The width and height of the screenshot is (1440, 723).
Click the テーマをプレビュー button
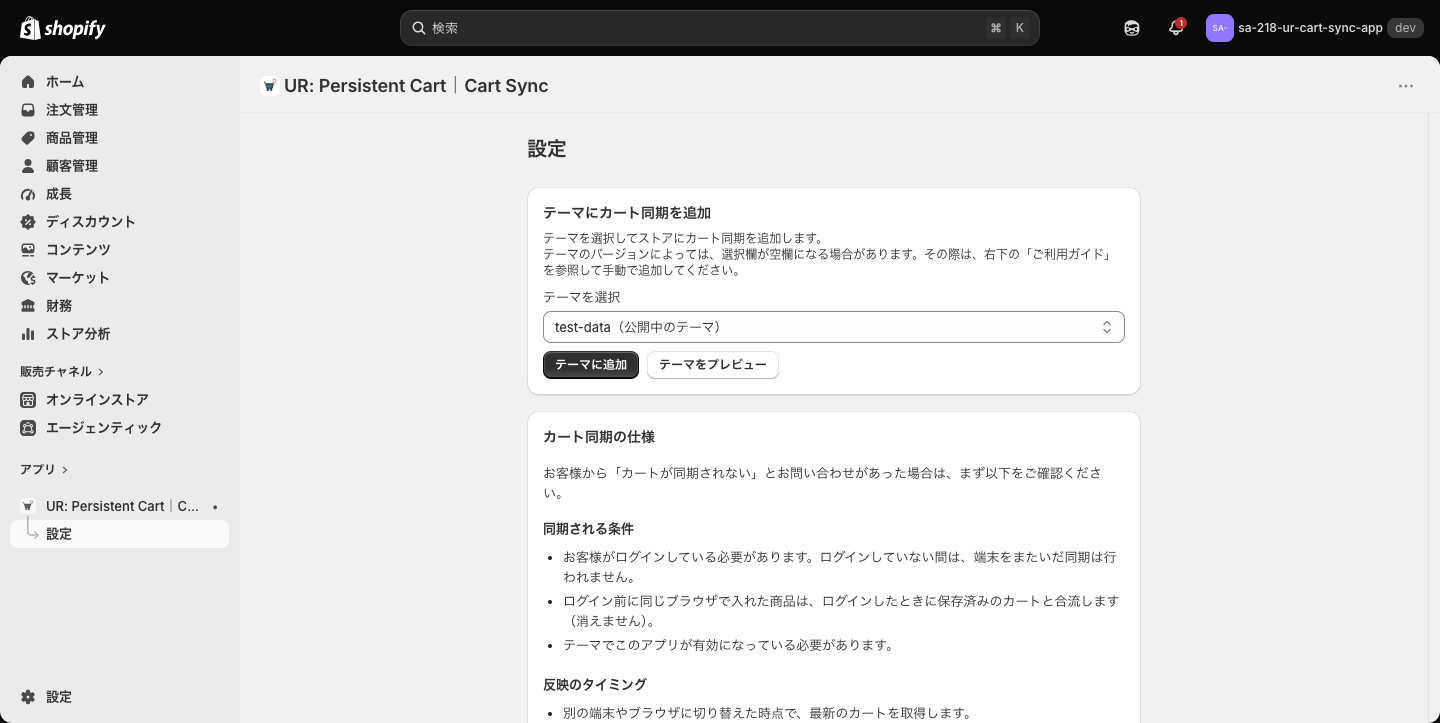713,365
